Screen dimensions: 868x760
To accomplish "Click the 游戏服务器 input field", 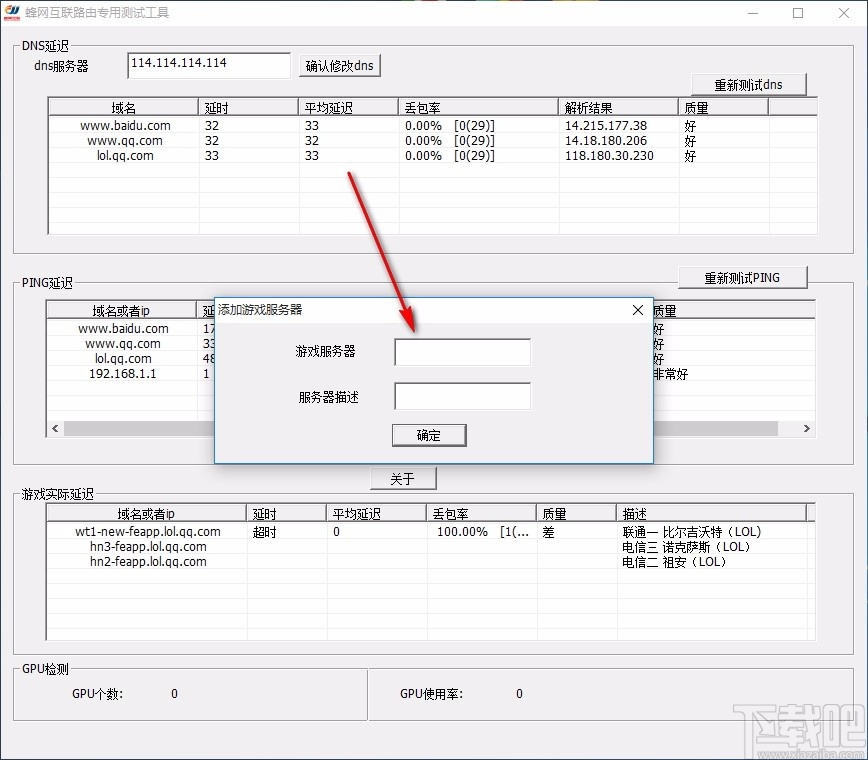I will point(462,352).
